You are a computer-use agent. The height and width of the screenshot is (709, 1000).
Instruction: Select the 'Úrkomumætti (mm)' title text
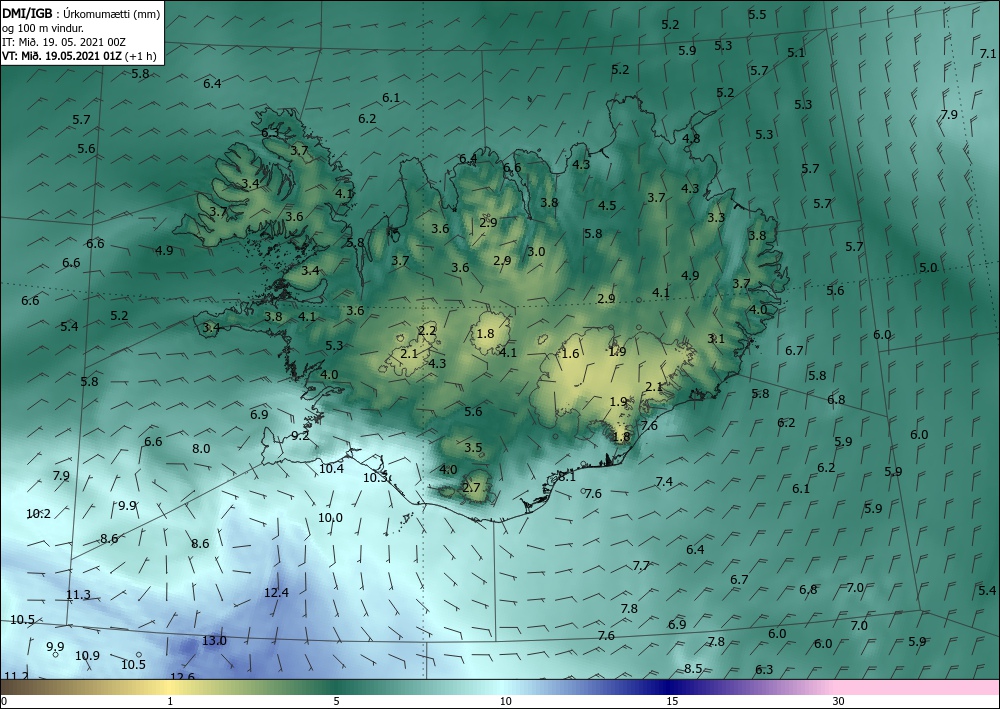110,14
